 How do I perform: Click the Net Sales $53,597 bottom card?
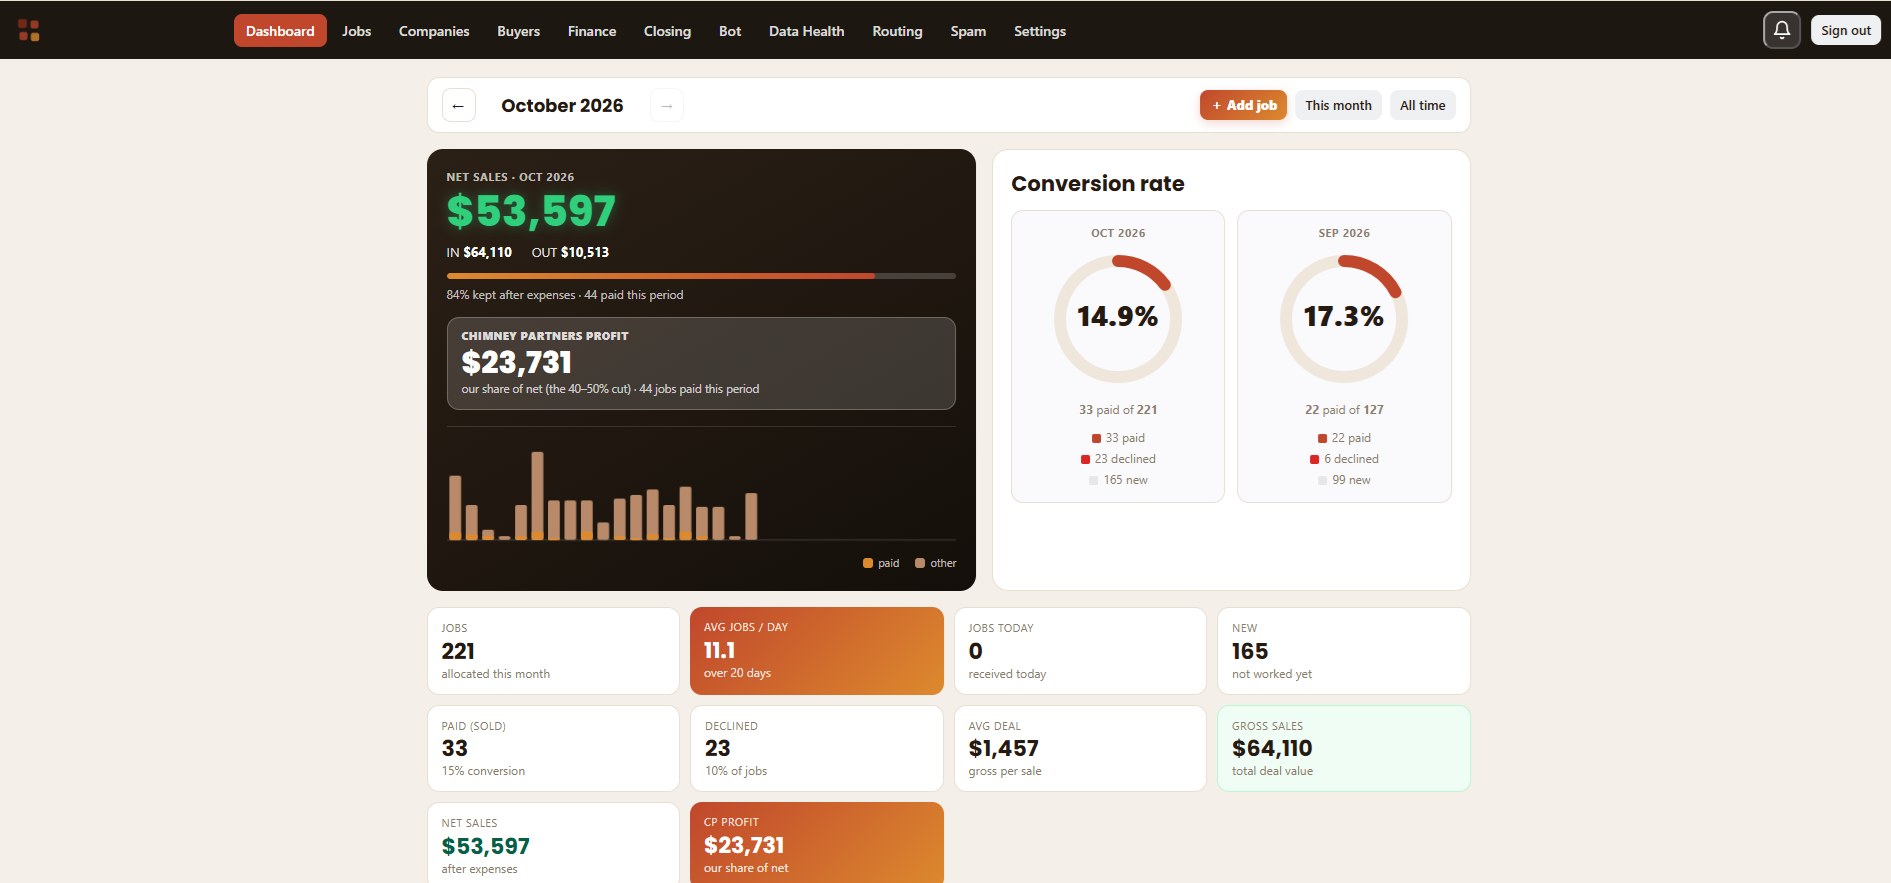[x=553, y=843]
